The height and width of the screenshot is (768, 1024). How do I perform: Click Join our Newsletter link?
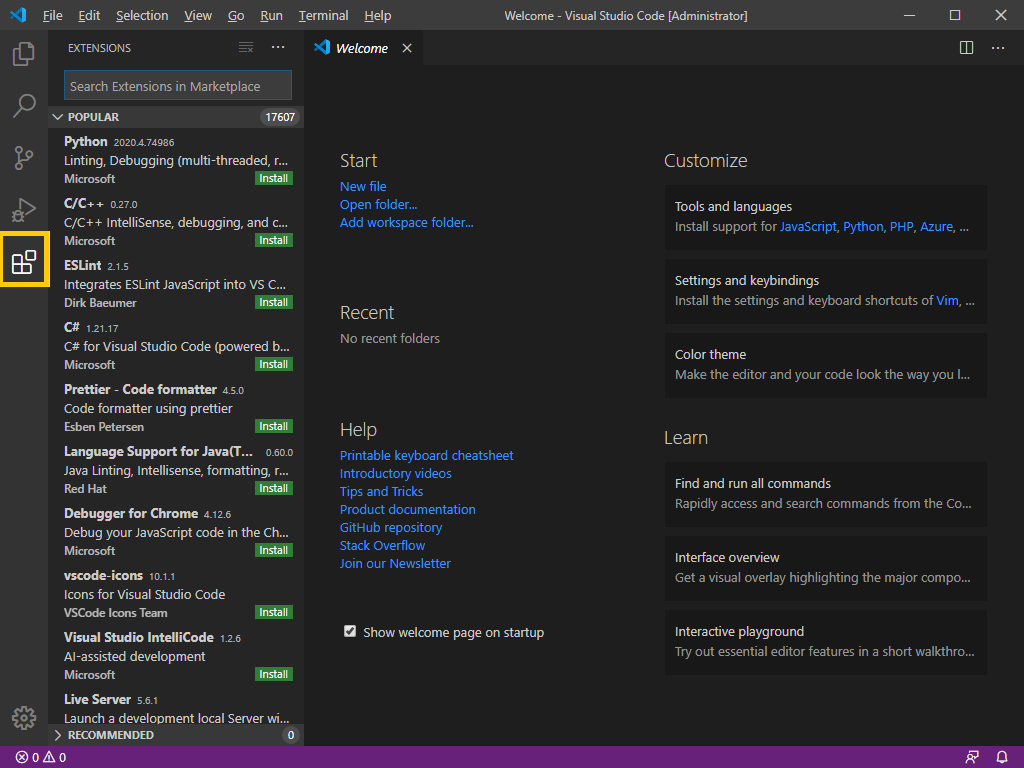[395, 564]
